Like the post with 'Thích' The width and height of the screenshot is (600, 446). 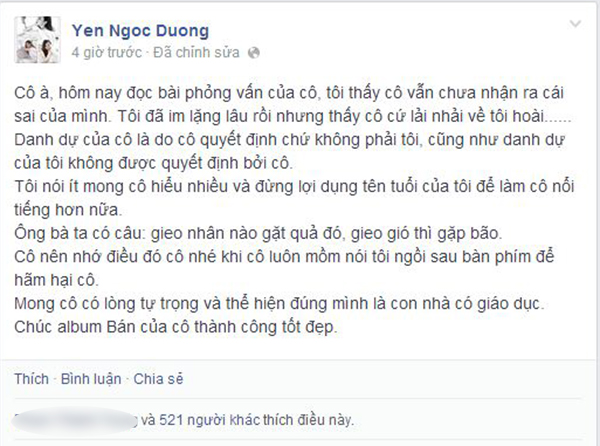coord(31,379)
